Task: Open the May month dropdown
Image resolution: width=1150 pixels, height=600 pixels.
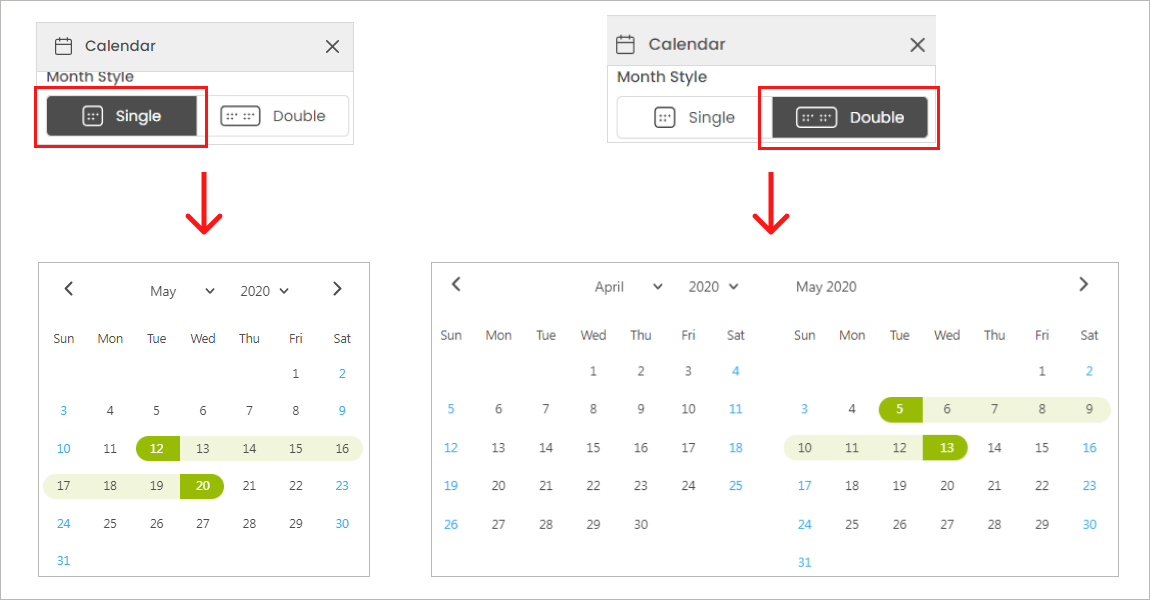Action: click(182, 291)
